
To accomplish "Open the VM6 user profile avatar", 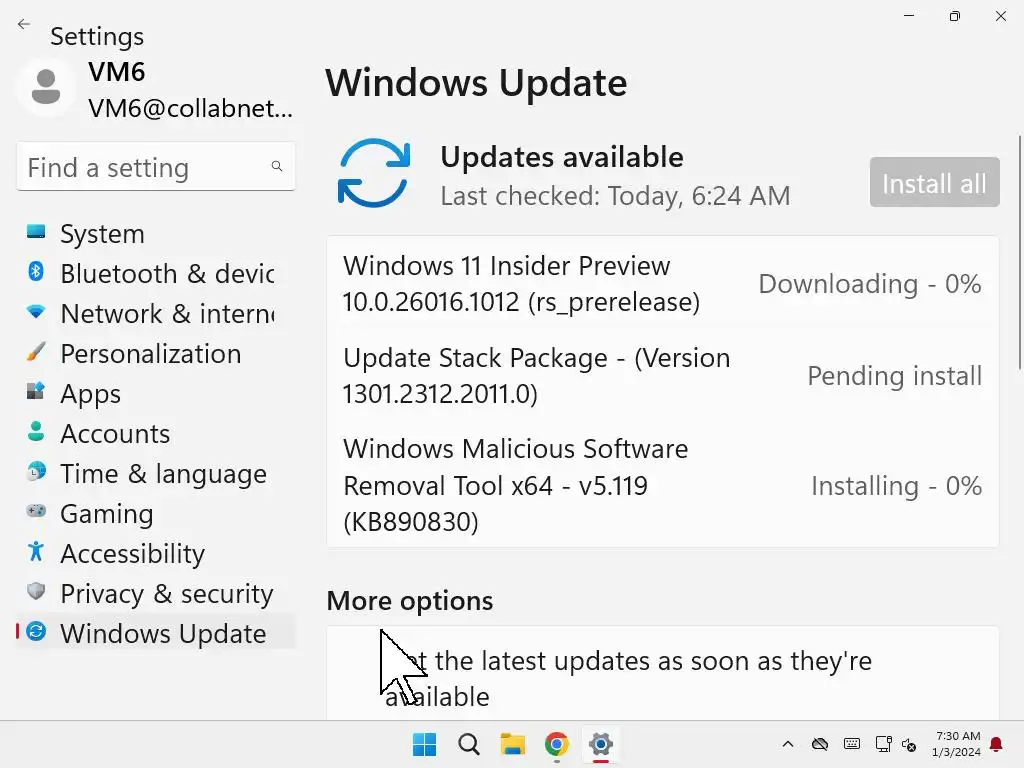I will (x=46, y=87).
